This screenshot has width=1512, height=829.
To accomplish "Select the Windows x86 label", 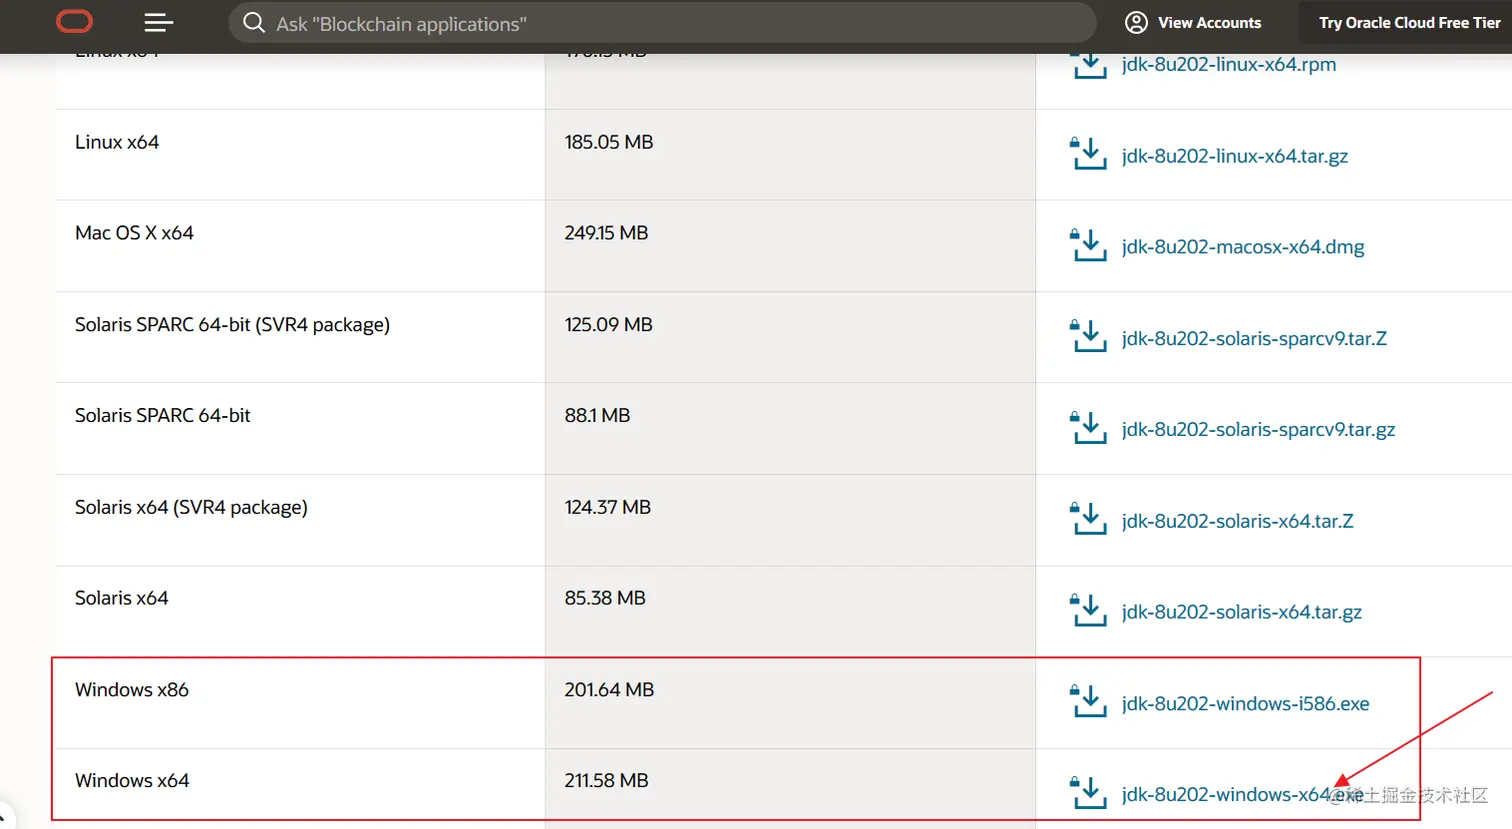I will click(x=132, y=690).
